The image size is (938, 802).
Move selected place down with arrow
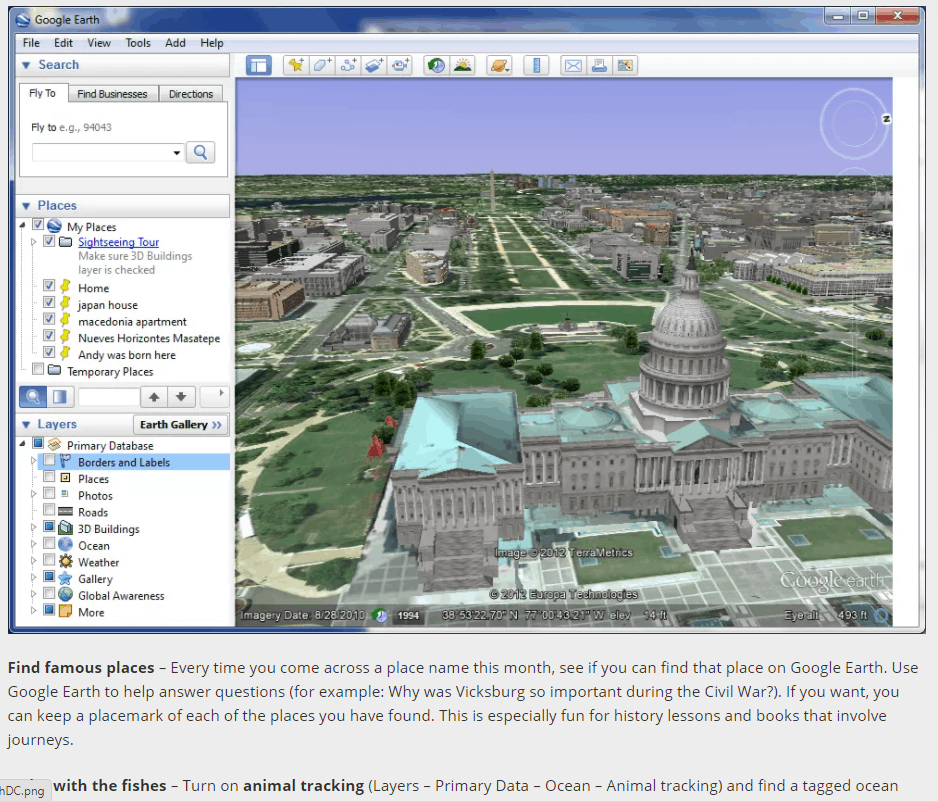[181, 397]
